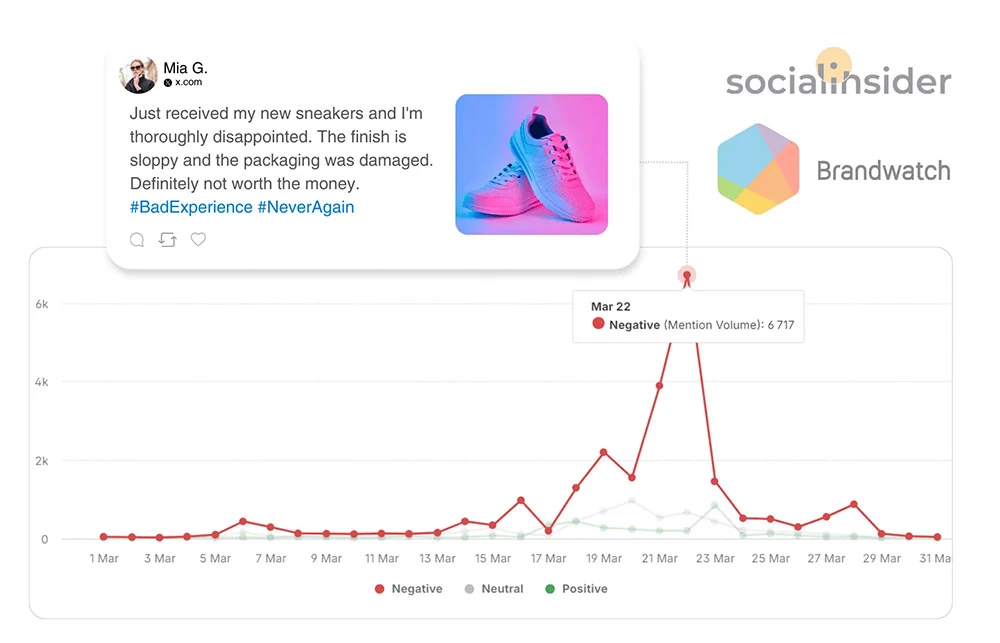
Task: Click Mia G.'s profile avatar
Action: (138, 75)
